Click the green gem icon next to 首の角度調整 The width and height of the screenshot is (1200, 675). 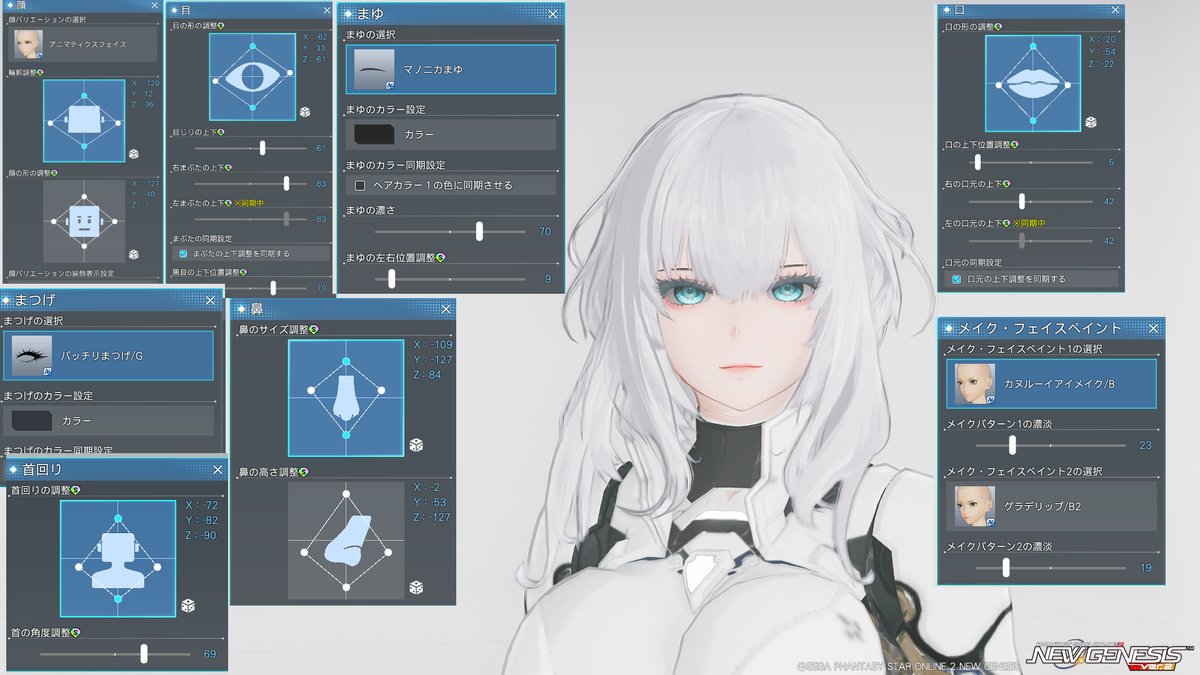click(x=75, y=632)
